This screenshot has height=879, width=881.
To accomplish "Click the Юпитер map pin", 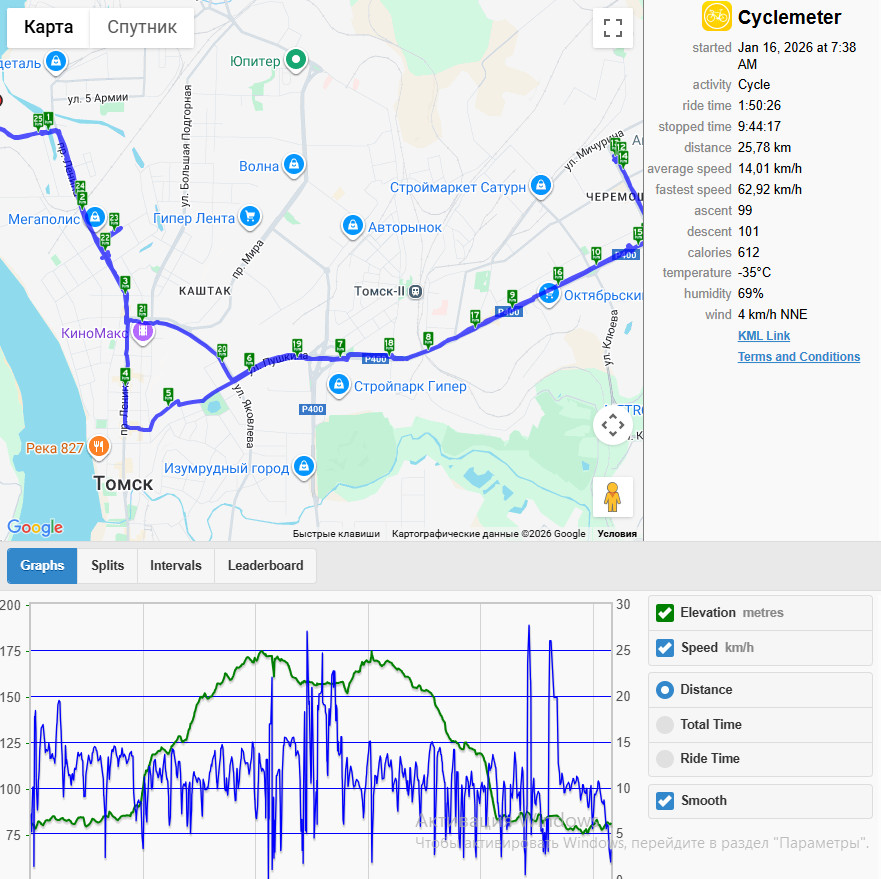I will [x=296, y=60].
